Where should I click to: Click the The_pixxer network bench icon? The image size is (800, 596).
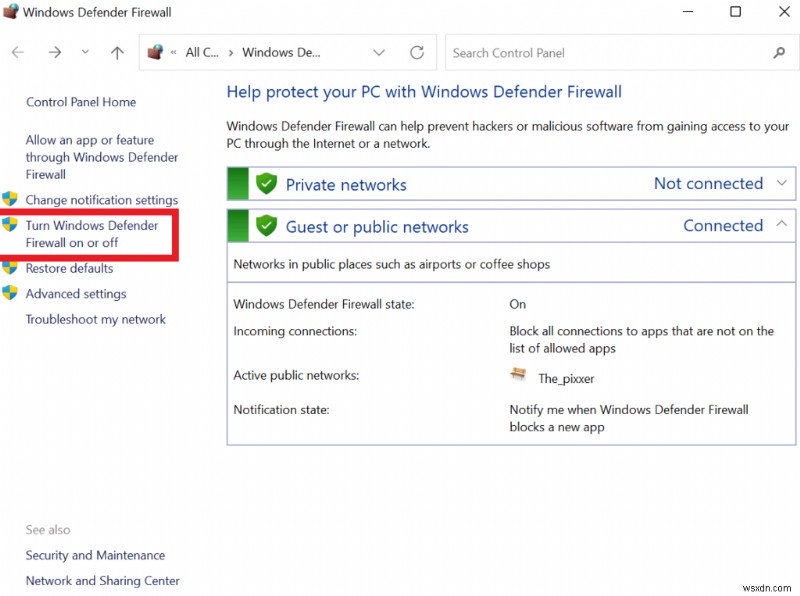pyautogui.click(x=518, y=375)
